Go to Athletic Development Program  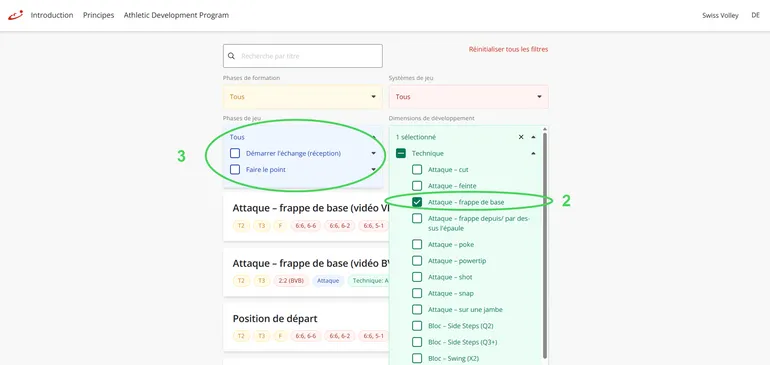(x=176, y=15)
